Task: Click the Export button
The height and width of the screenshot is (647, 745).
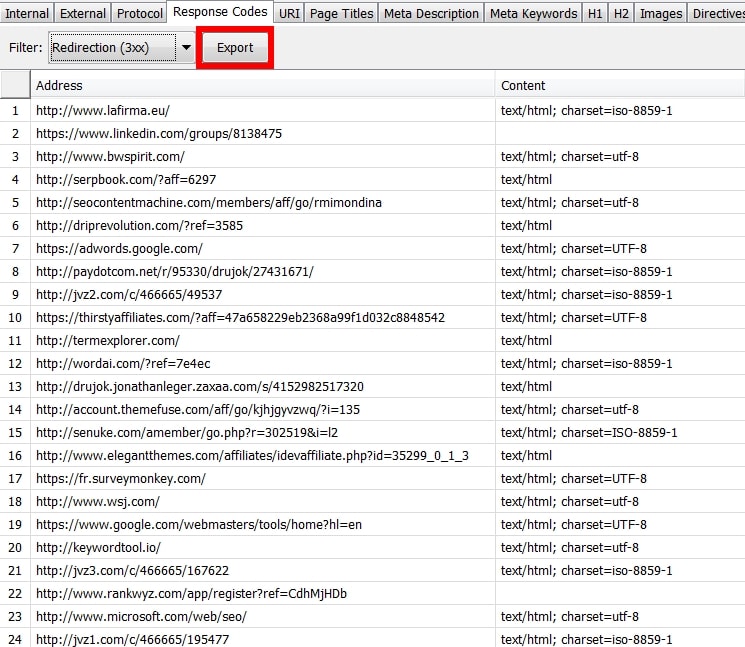Action: pyautogui.click(x=235, y=48)
